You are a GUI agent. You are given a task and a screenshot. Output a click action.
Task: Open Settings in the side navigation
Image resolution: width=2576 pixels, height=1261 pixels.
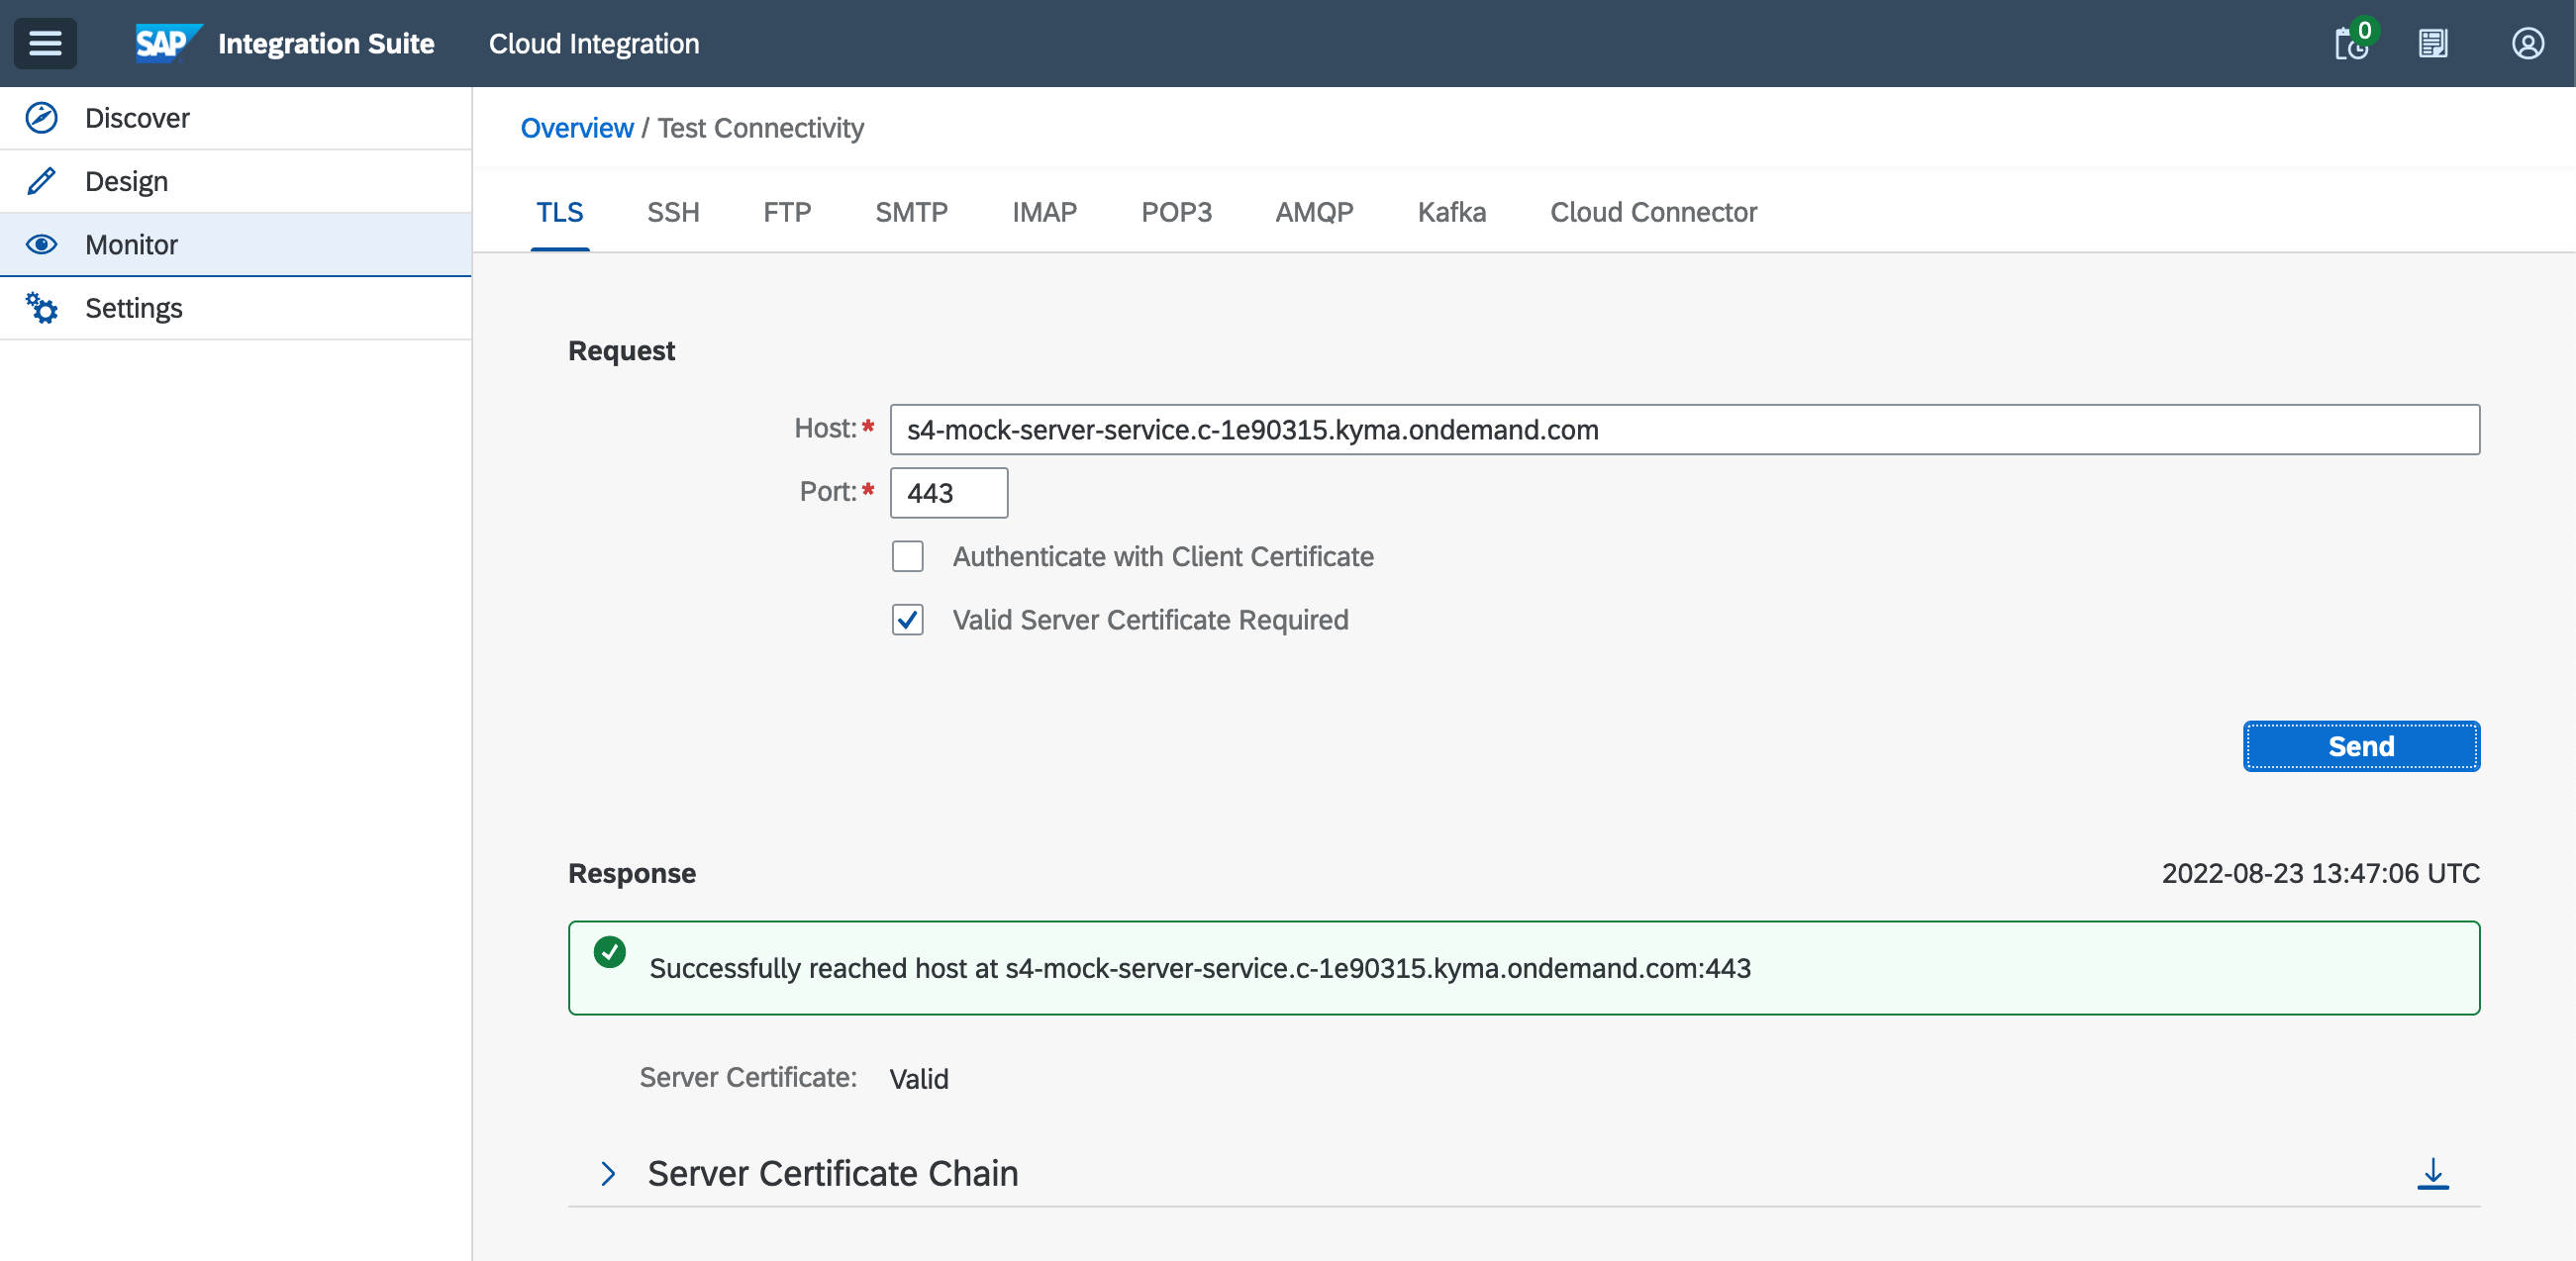click(x=236, y=308)
